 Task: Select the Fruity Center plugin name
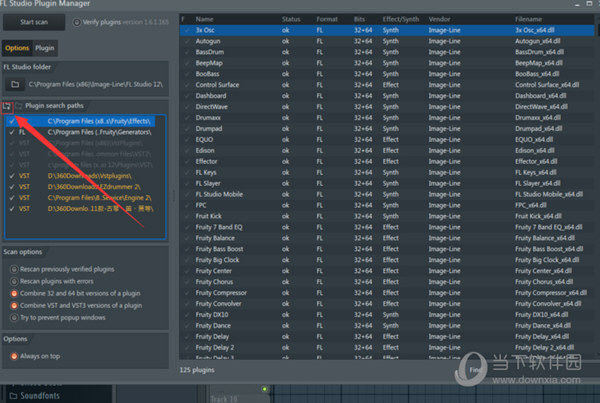(x=214, y=271)
